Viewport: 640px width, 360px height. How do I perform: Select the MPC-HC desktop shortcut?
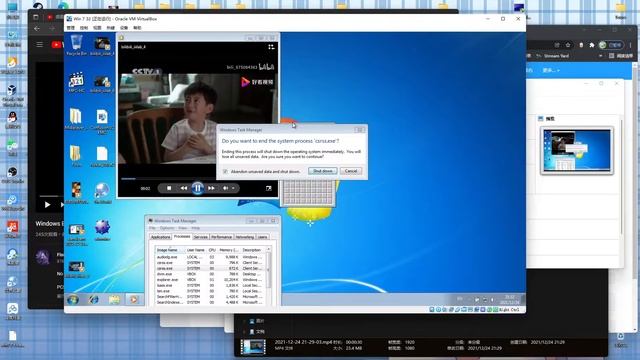point(76,82)
